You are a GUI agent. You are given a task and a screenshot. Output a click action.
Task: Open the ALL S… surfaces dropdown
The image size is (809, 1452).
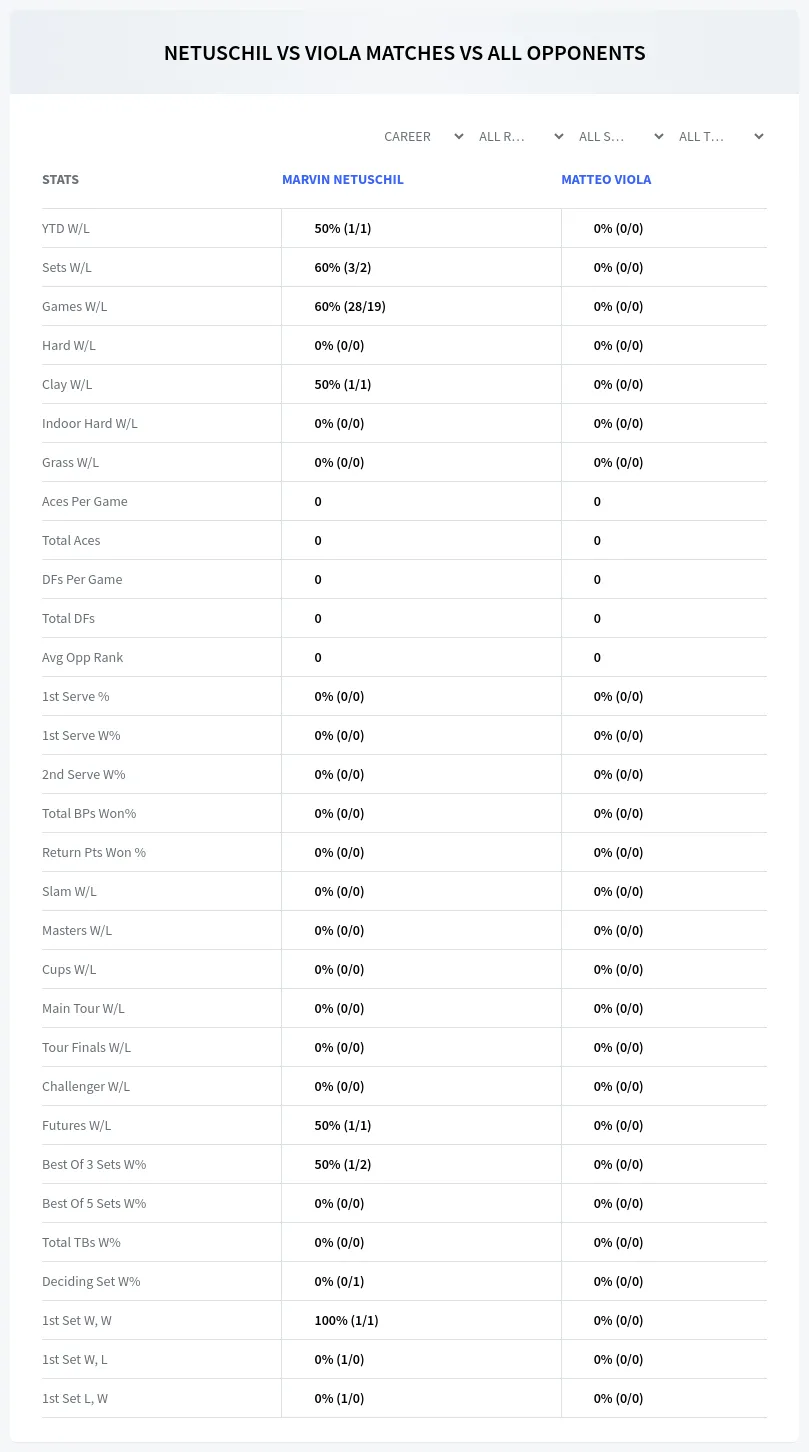pyautogui.click(x=621, y=136)
